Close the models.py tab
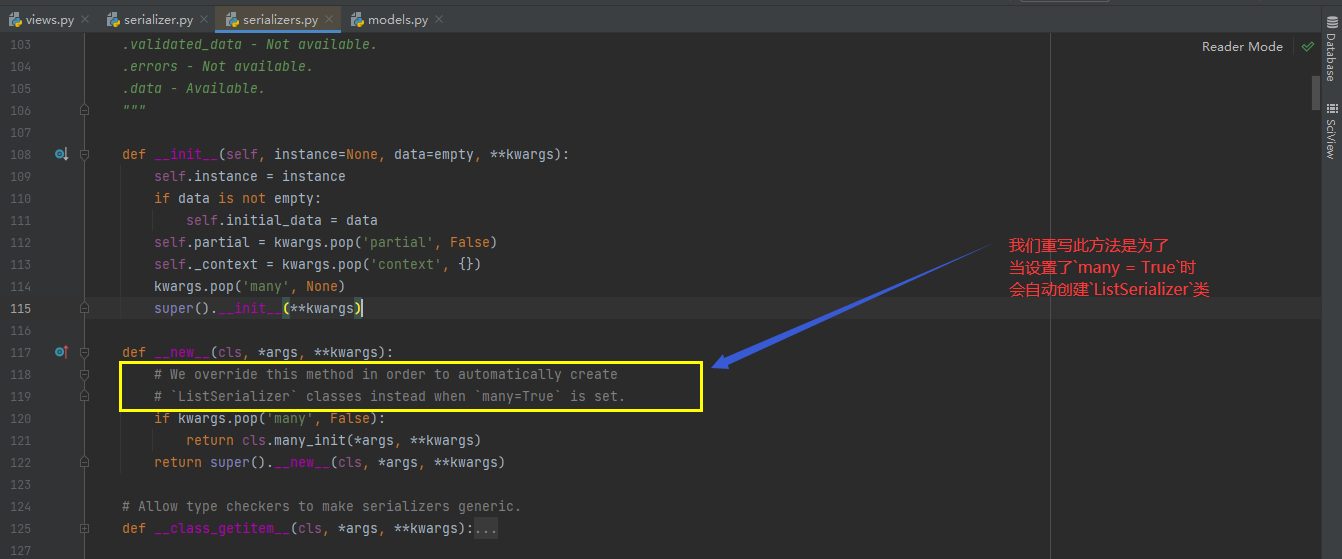 point(438,20)
